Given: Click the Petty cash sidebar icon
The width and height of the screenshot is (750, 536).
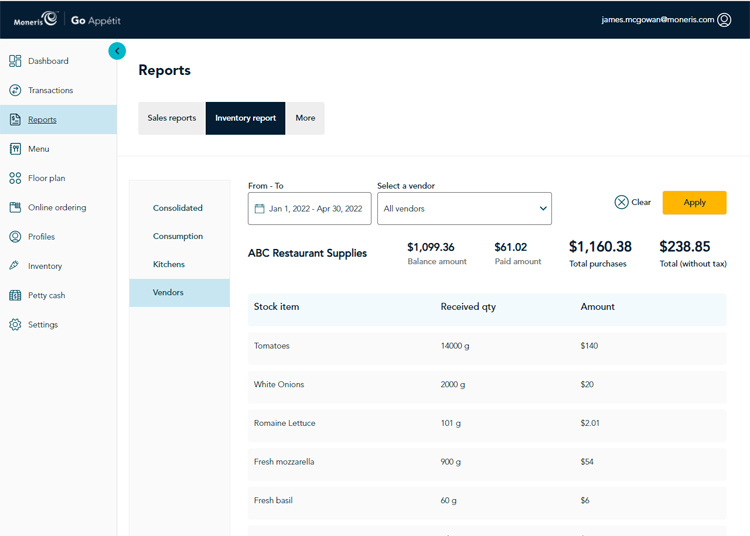Looking at the screenshot, I should [x=15, y=295].
